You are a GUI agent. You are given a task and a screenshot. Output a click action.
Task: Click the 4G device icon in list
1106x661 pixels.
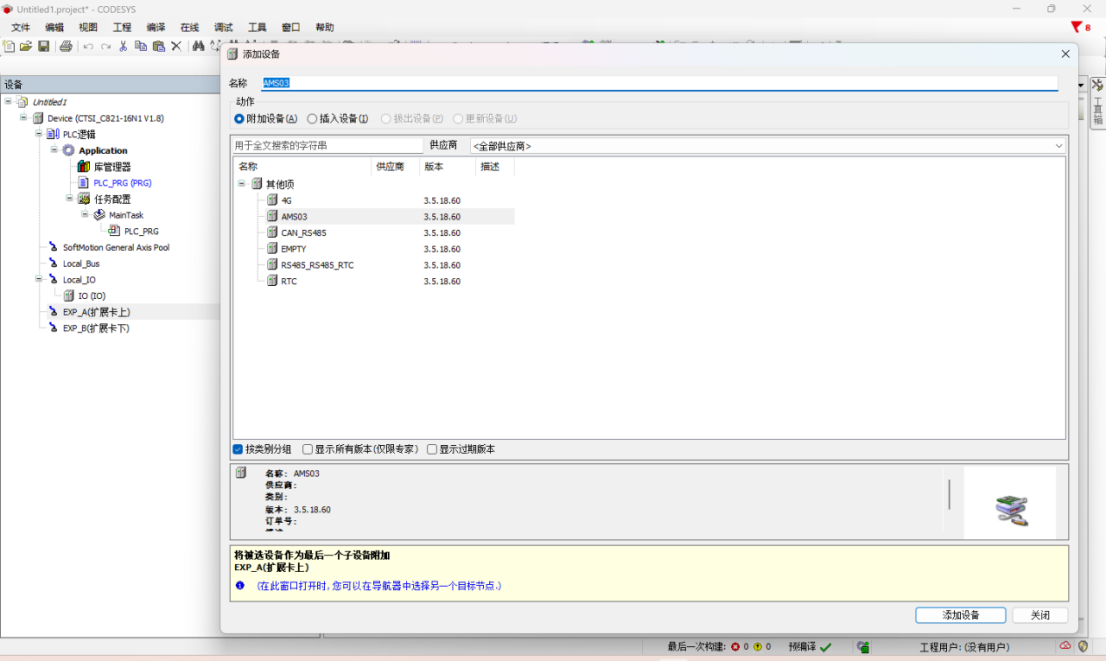pos(272,200)
